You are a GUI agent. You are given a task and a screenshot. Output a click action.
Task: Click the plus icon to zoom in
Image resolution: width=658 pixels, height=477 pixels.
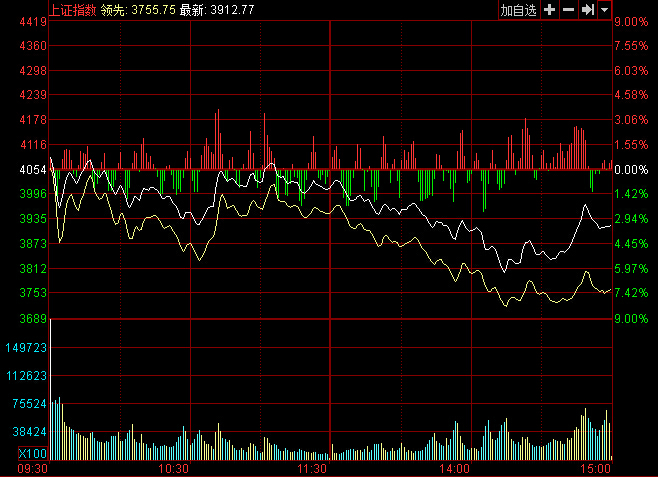(549, 9)
